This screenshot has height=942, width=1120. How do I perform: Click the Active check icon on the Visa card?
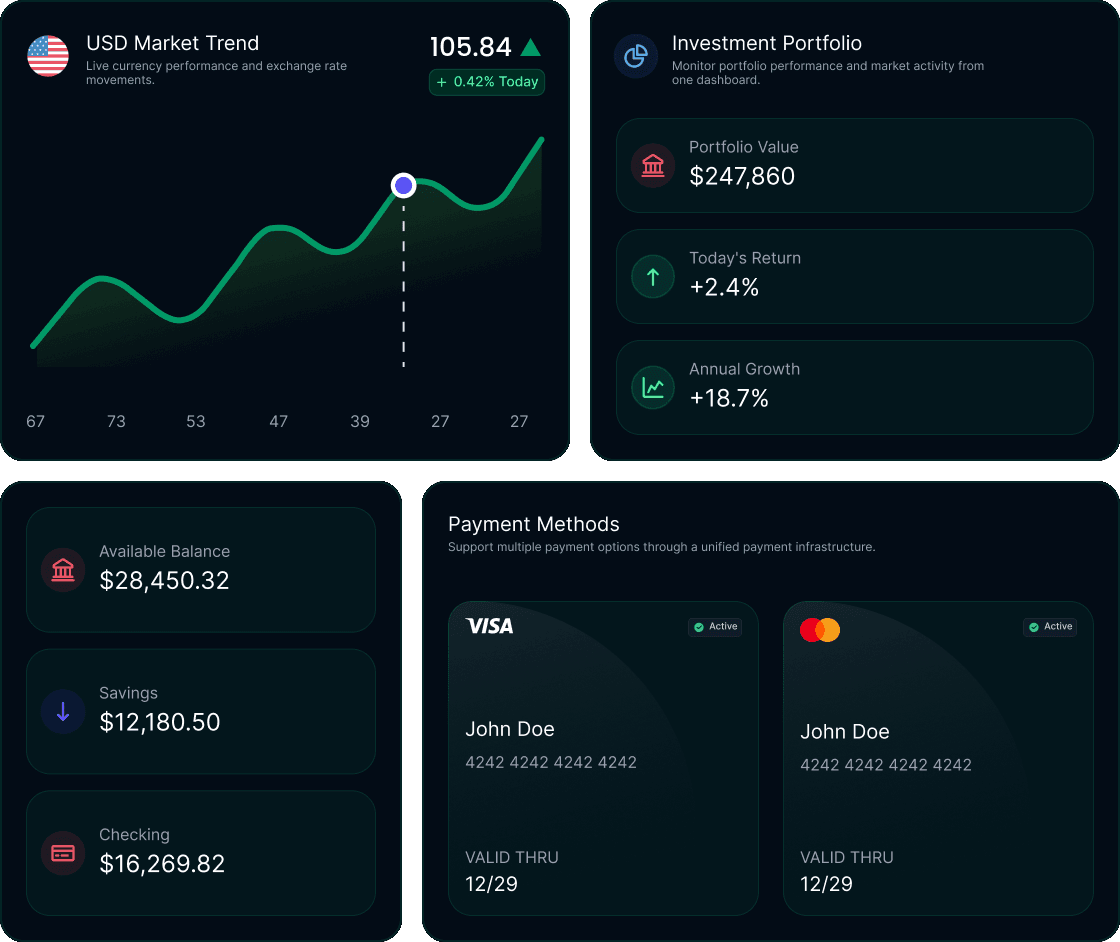pyautogui.click(x=699, y=627)
